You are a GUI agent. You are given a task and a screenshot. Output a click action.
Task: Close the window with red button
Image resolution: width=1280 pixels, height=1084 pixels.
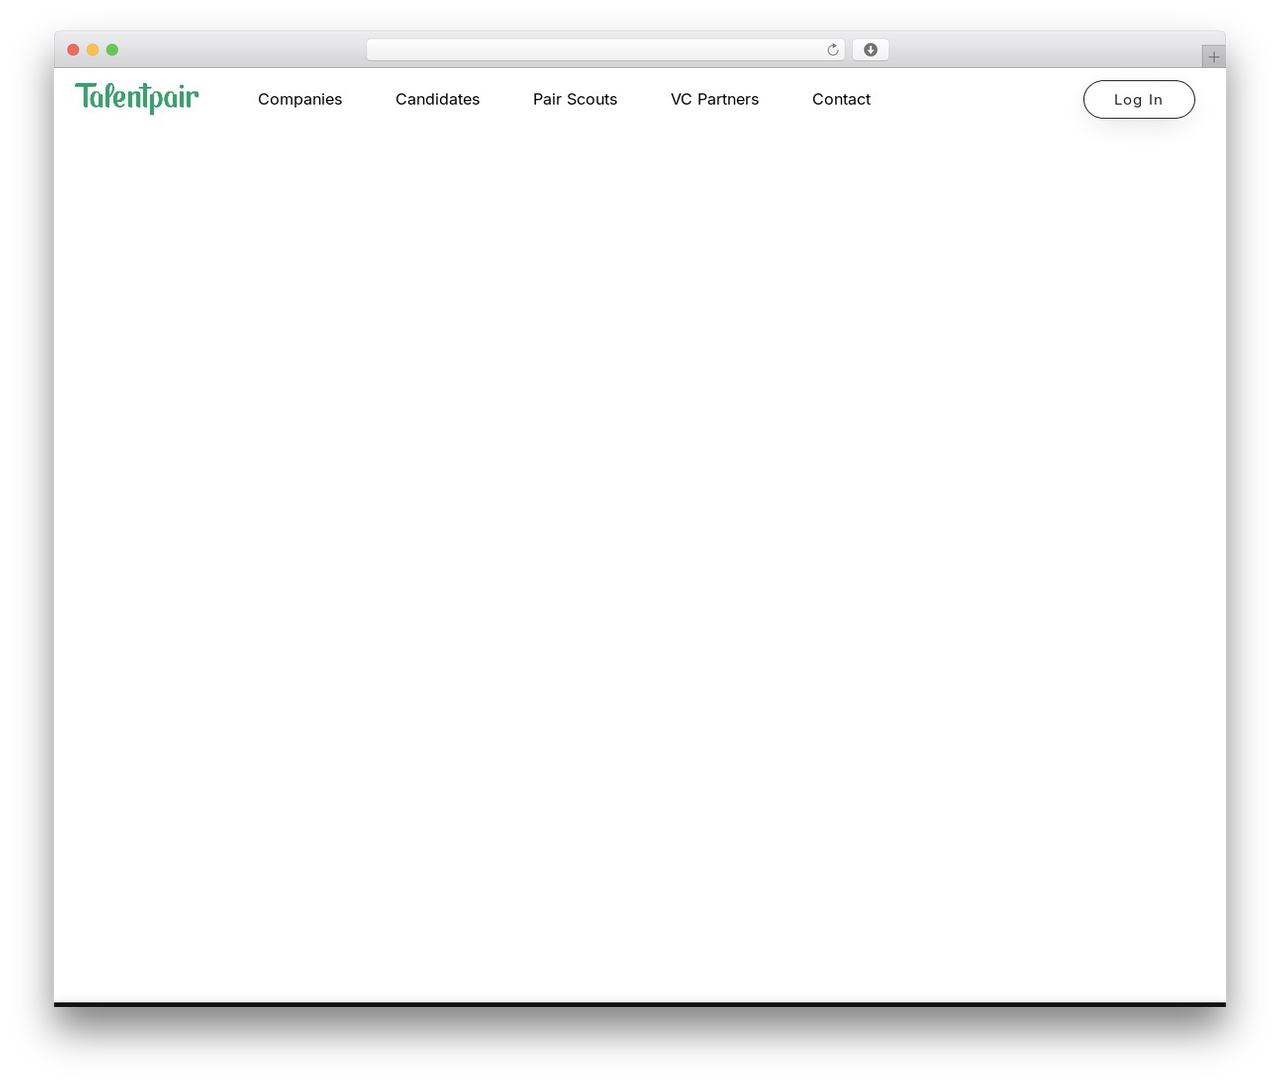[x=73, y=50]
